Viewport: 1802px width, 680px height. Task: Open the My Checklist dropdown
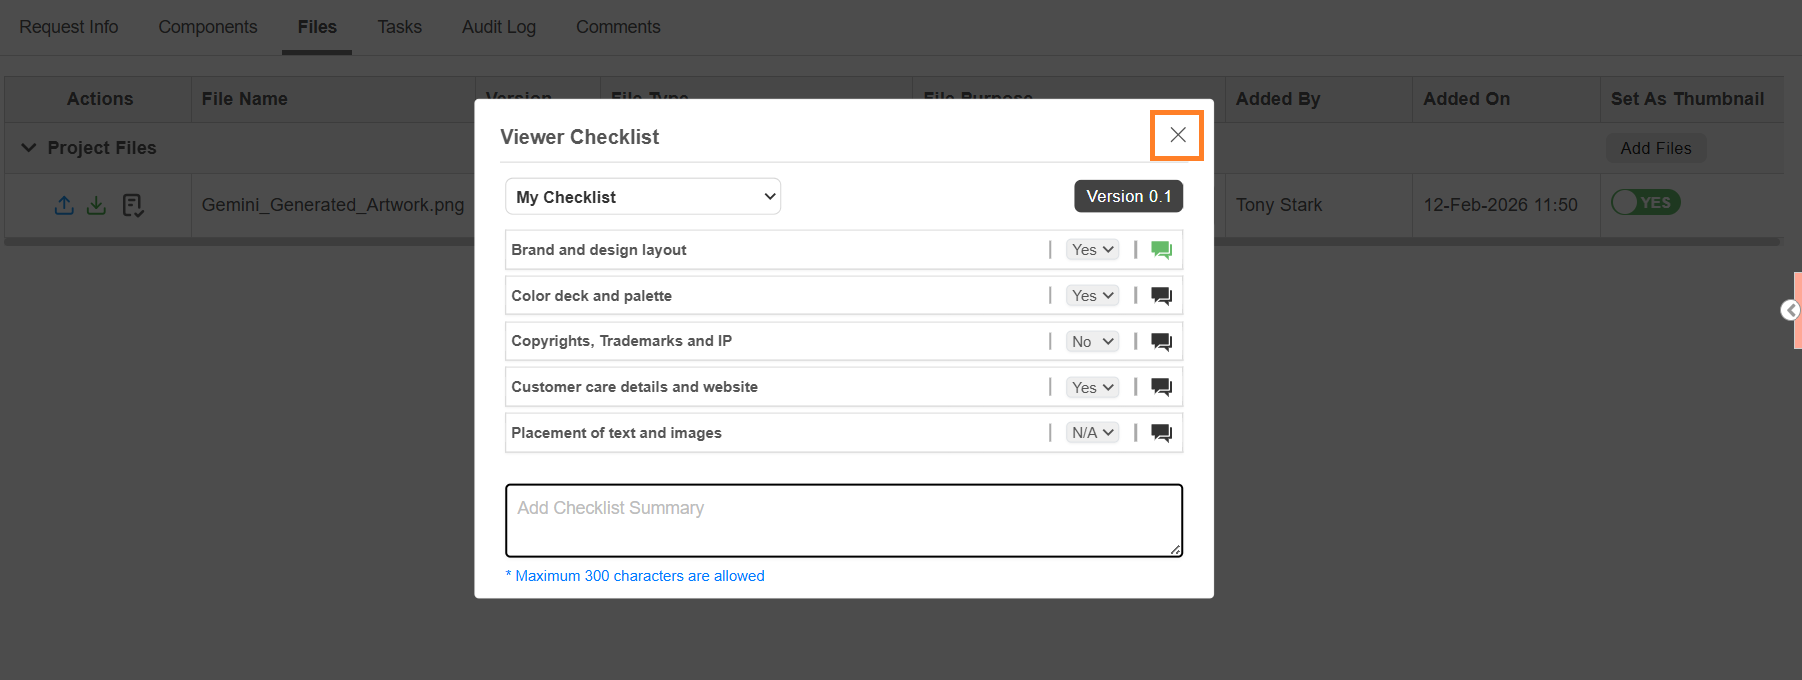[x=643, y=197]
